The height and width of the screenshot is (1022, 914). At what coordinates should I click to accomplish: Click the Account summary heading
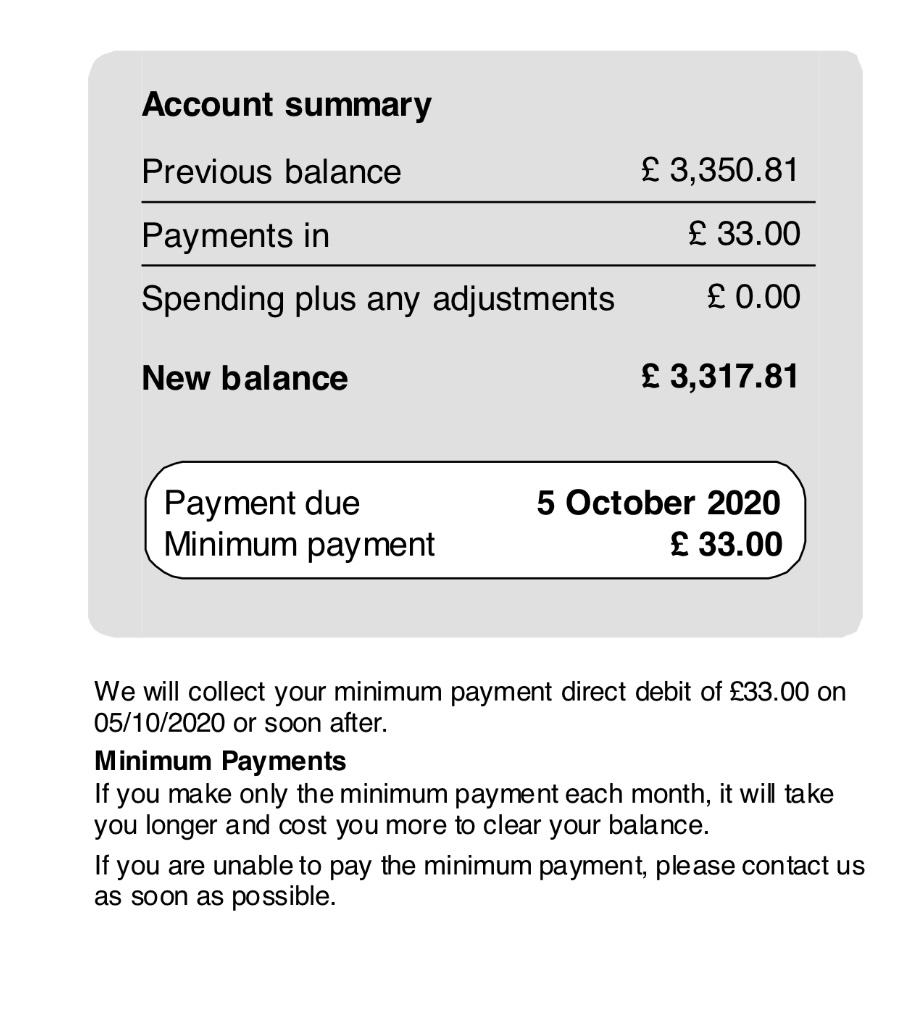[x=286, y=105]
